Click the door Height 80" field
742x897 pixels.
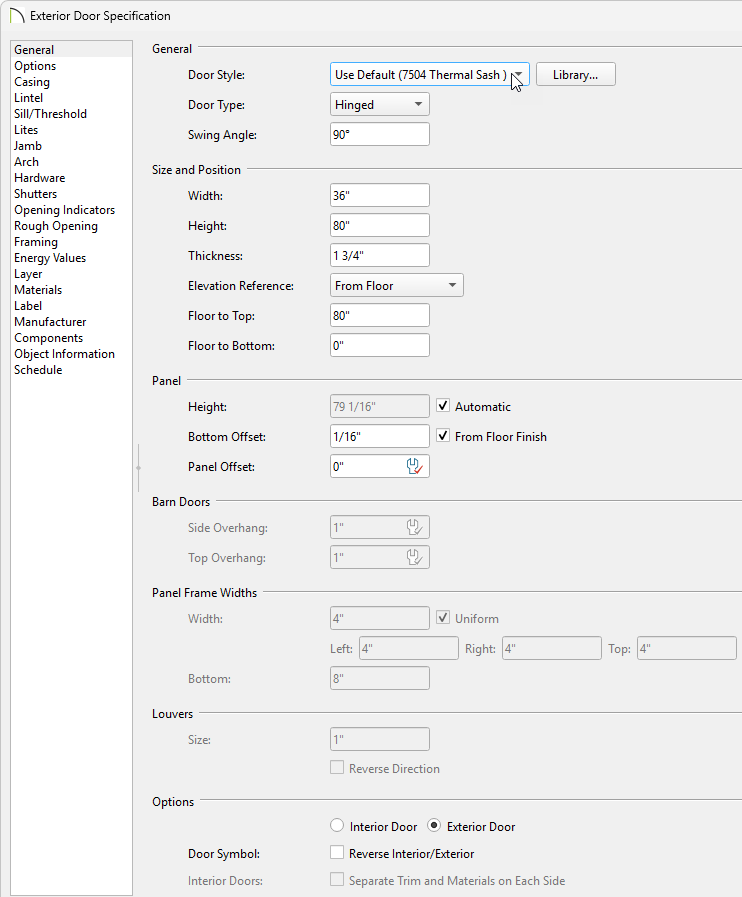tap(380, 225)
